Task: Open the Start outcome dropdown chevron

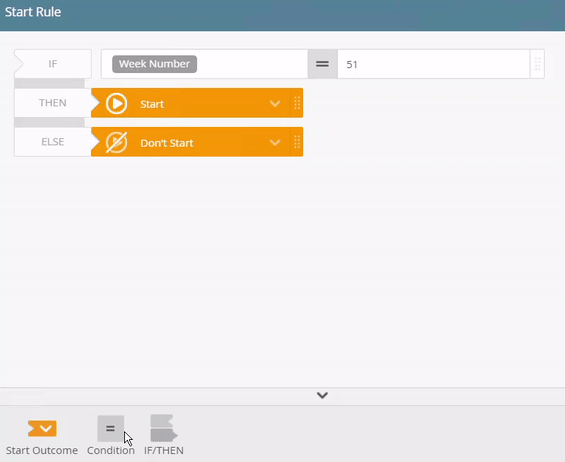Action: (x=275, y=104)
